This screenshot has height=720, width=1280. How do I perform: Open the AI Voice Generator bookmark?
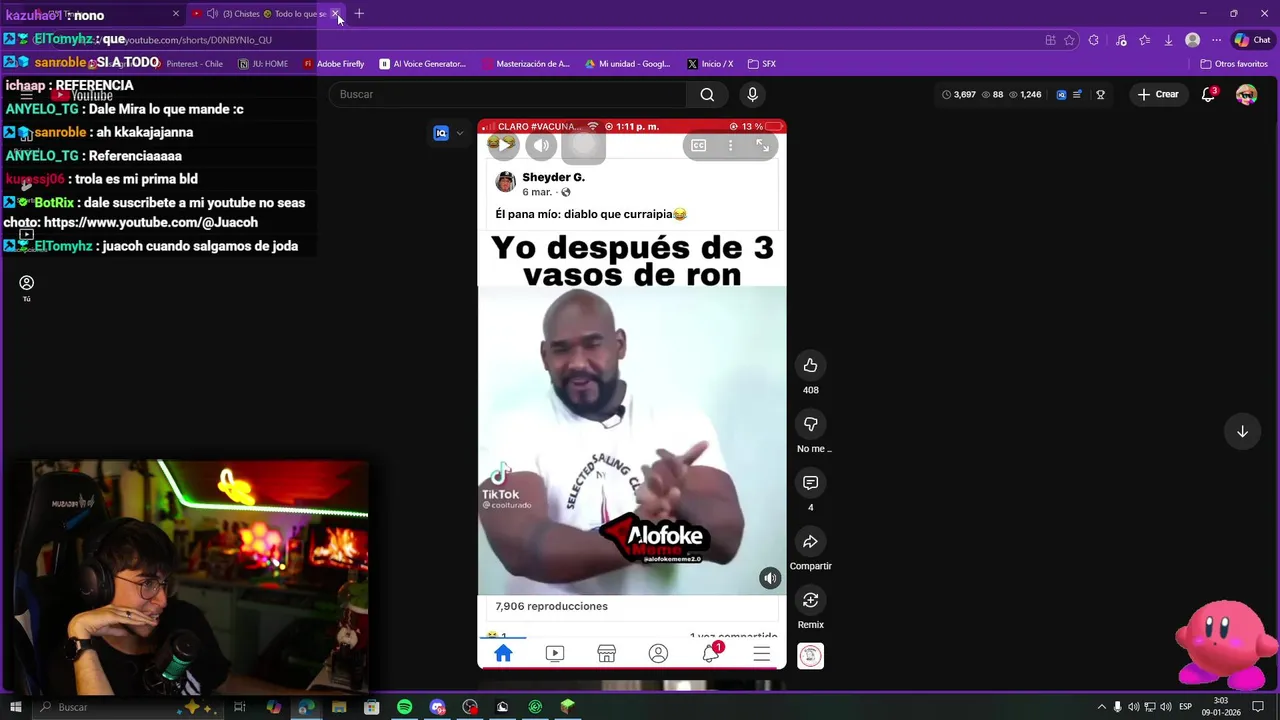422,64
